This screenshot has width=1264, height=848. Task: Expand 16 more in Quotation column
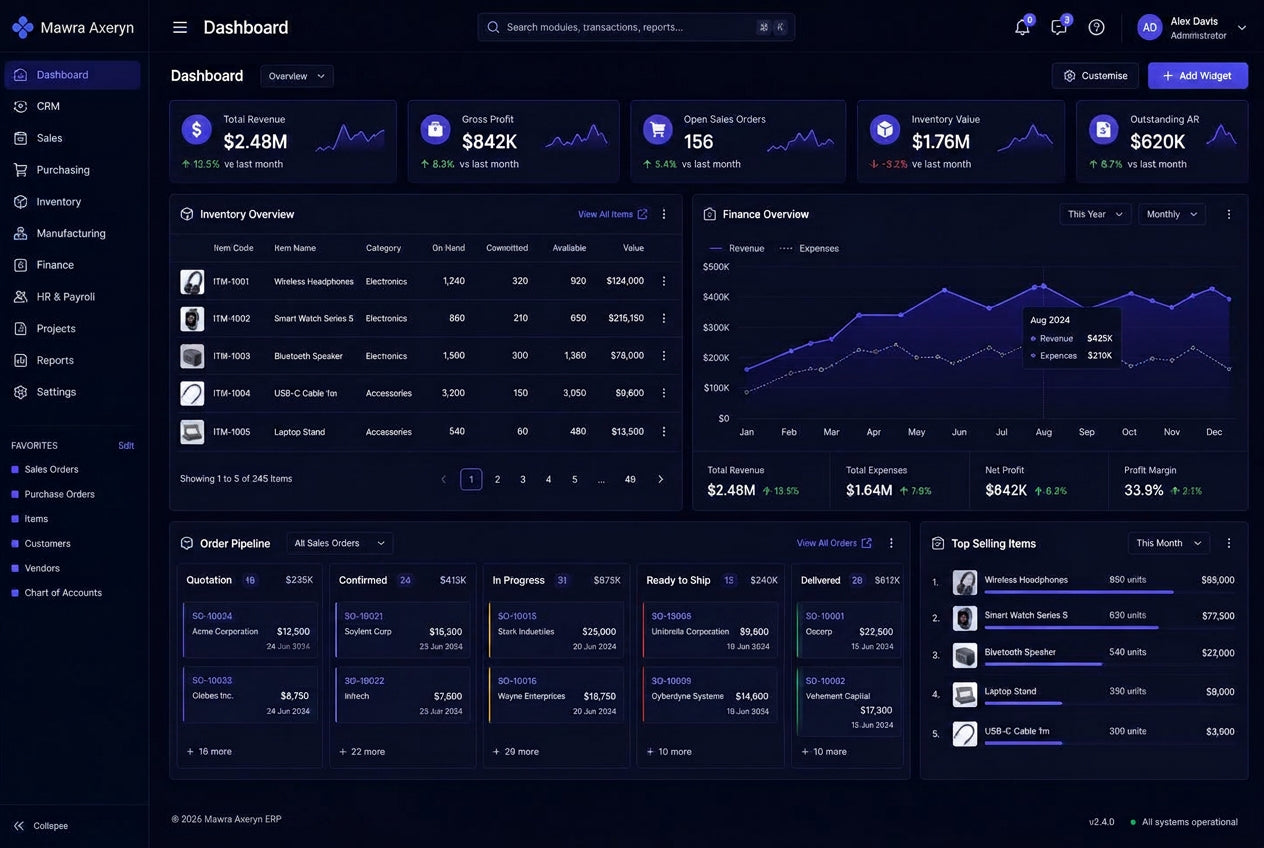point(209,751)
